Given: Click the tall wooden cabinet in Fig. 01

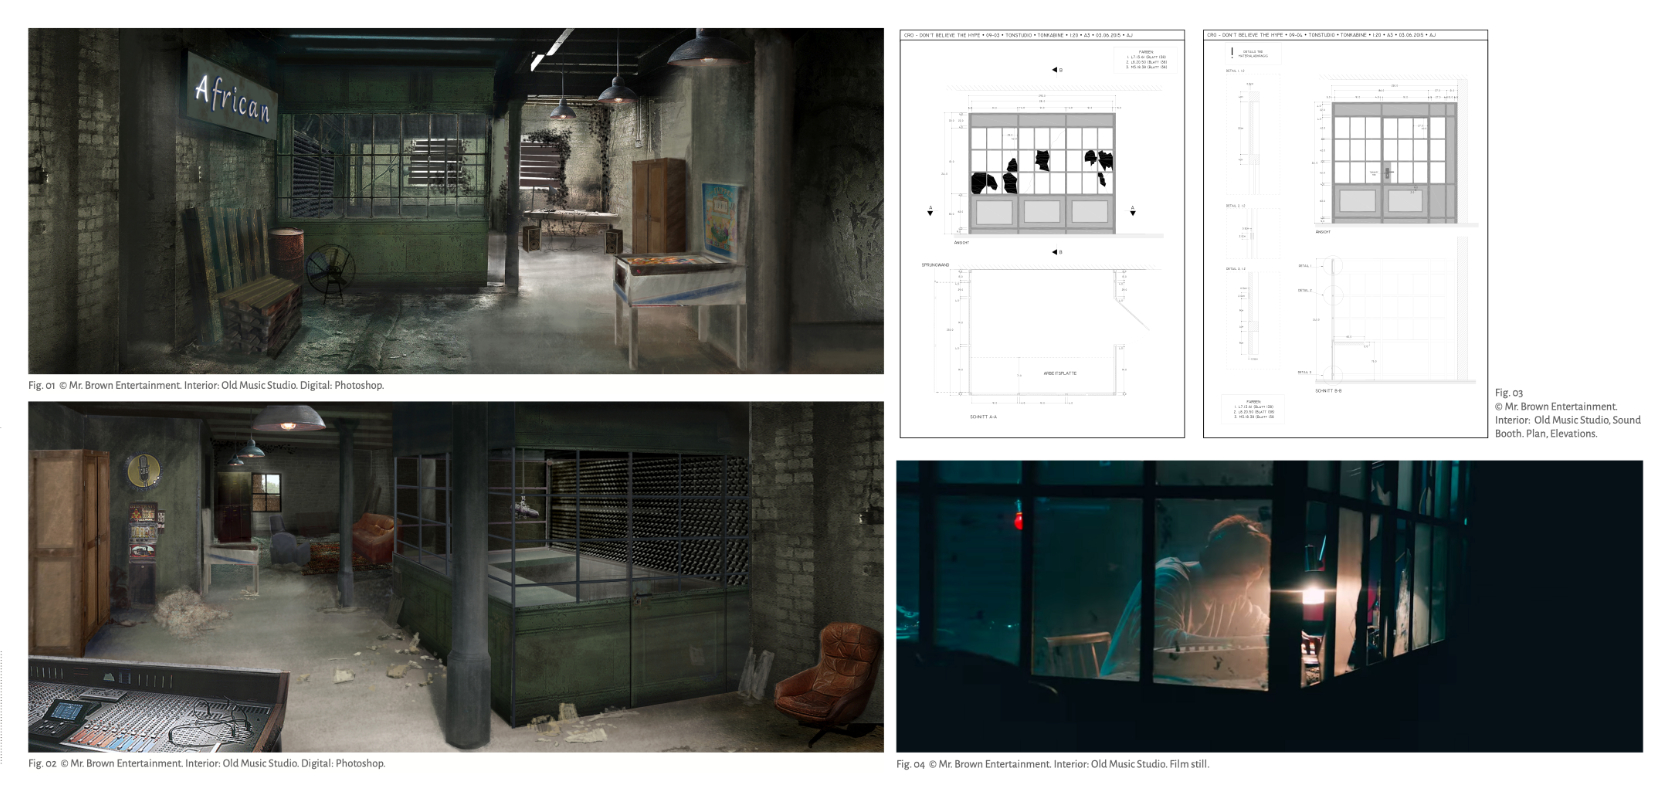Looking at the screenshot, I should pyautogui.click(x=657, y=205).
